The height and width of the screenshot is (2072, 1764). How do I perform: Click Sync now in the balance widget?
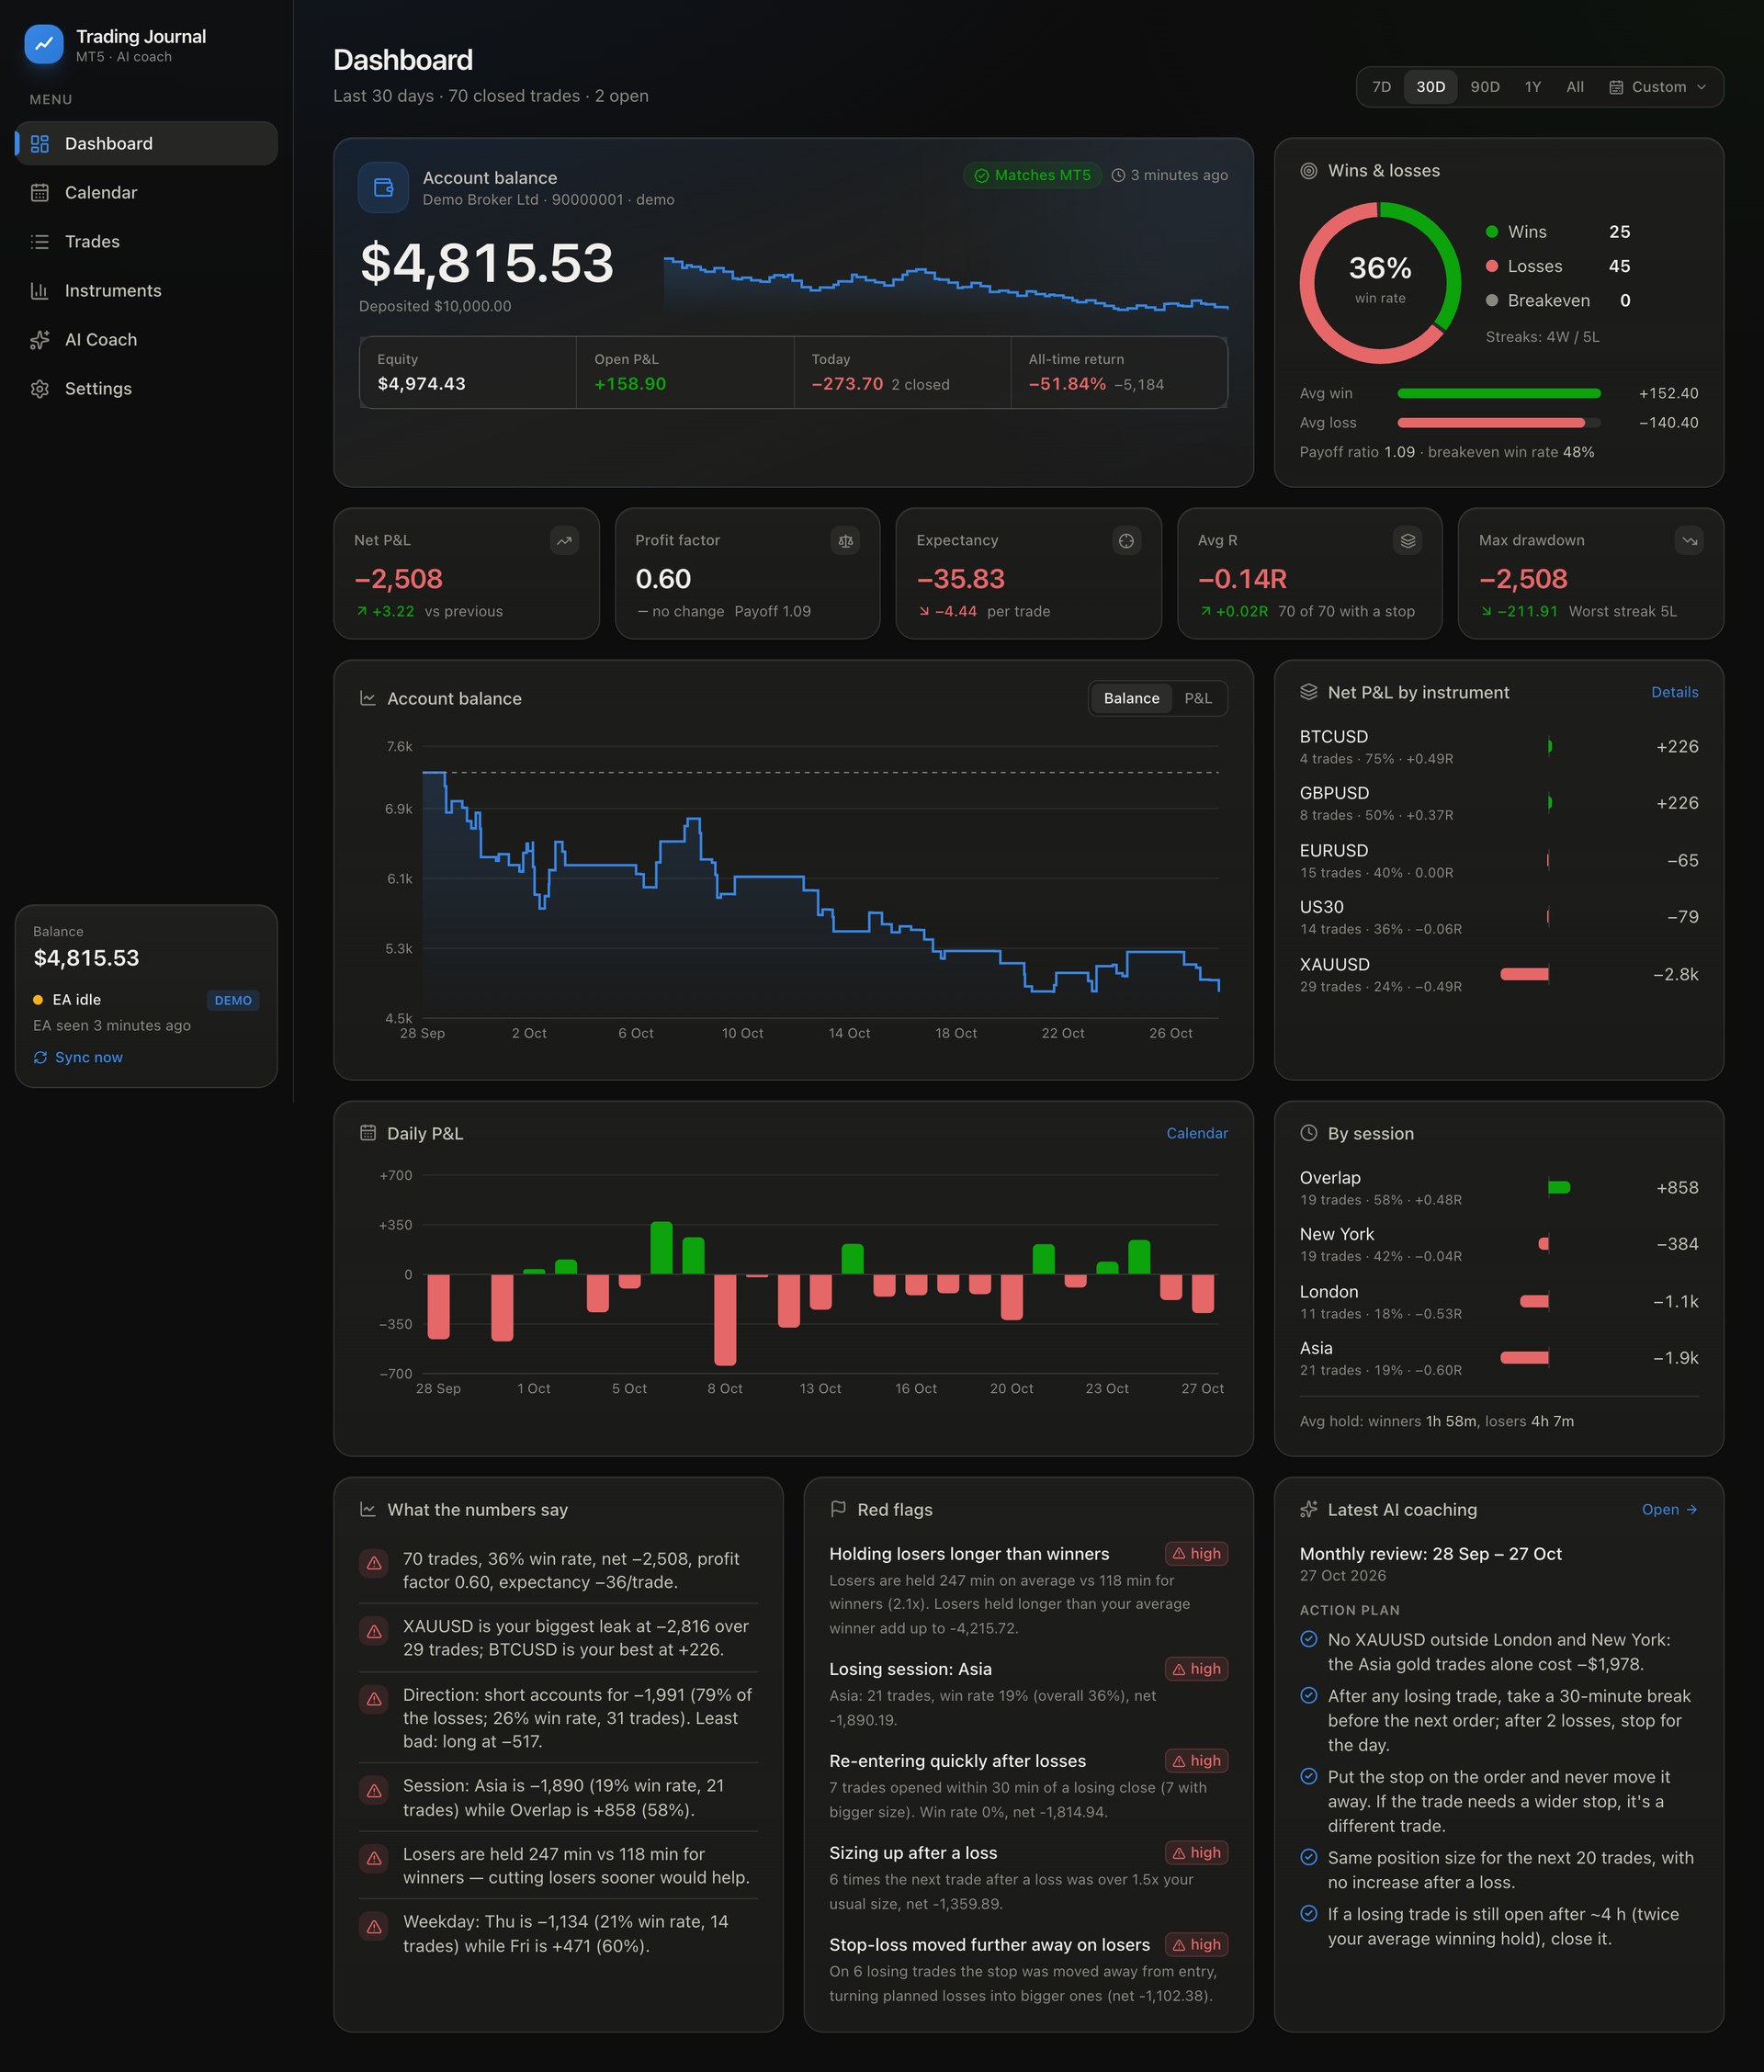pos(78,1057)
